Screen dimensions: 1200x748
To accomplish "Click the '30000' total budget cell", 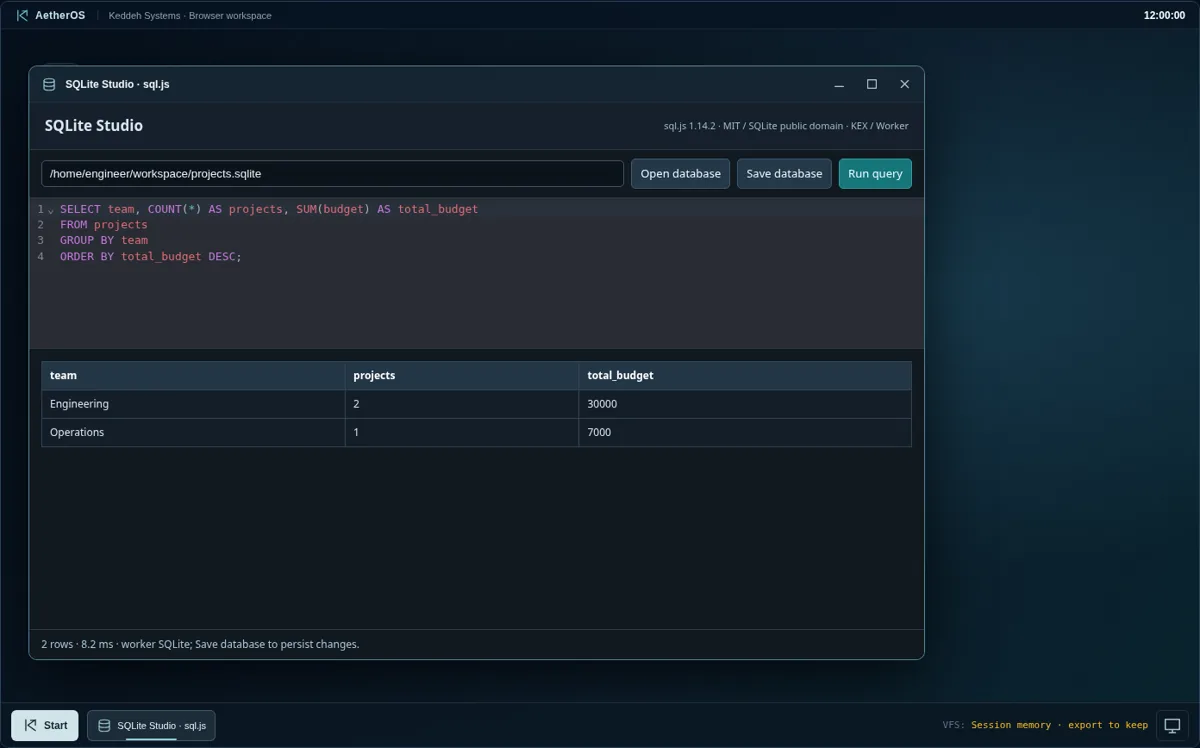I will point(745,404).
